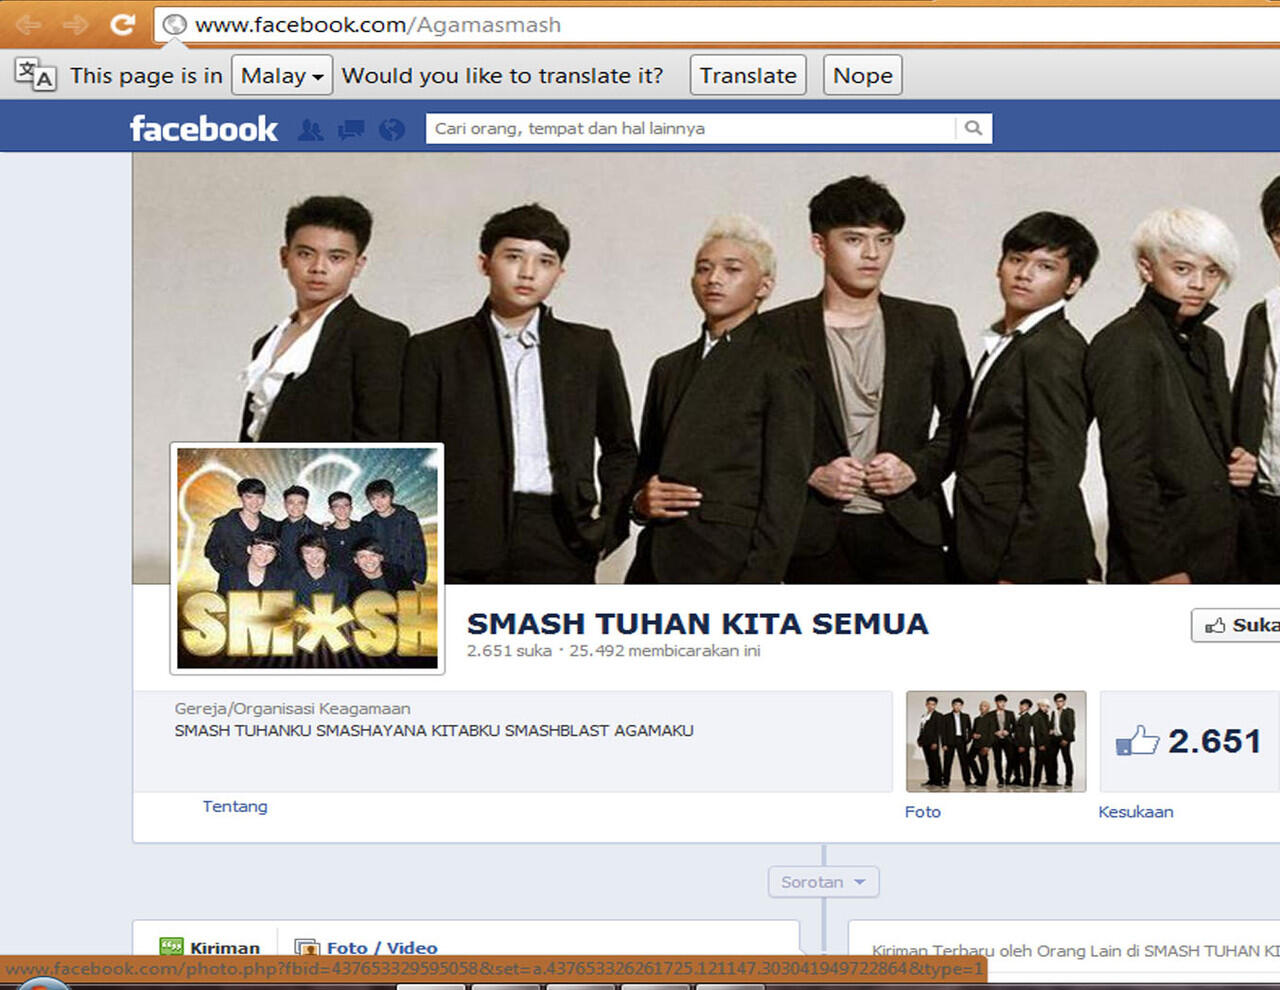Open the Kesukaan link
The height and width of the screenshot is (990, 1280).
coord(1136,812)
